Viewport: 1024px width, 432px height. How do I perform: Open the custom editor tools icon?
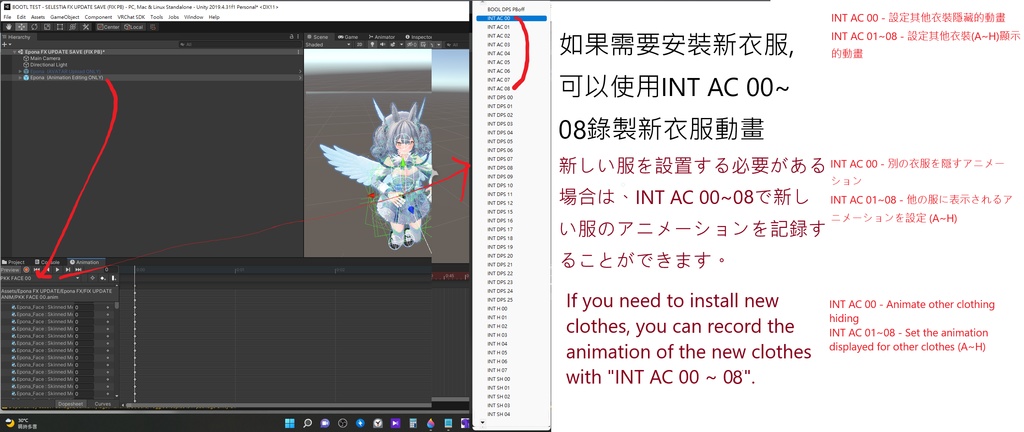86,27
